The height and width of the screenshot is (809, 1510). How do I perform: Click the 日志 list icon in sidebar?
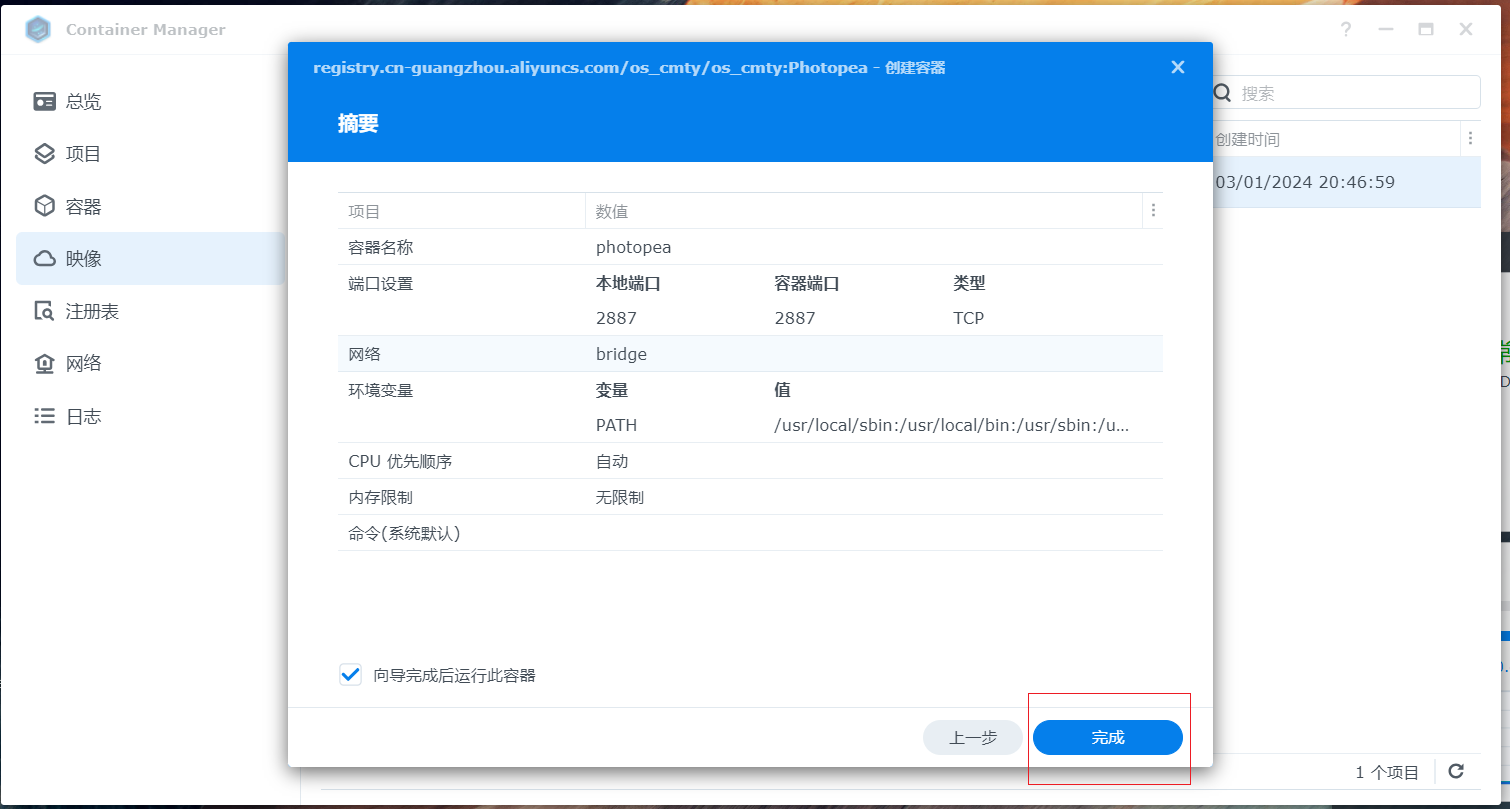click(44, 416)
